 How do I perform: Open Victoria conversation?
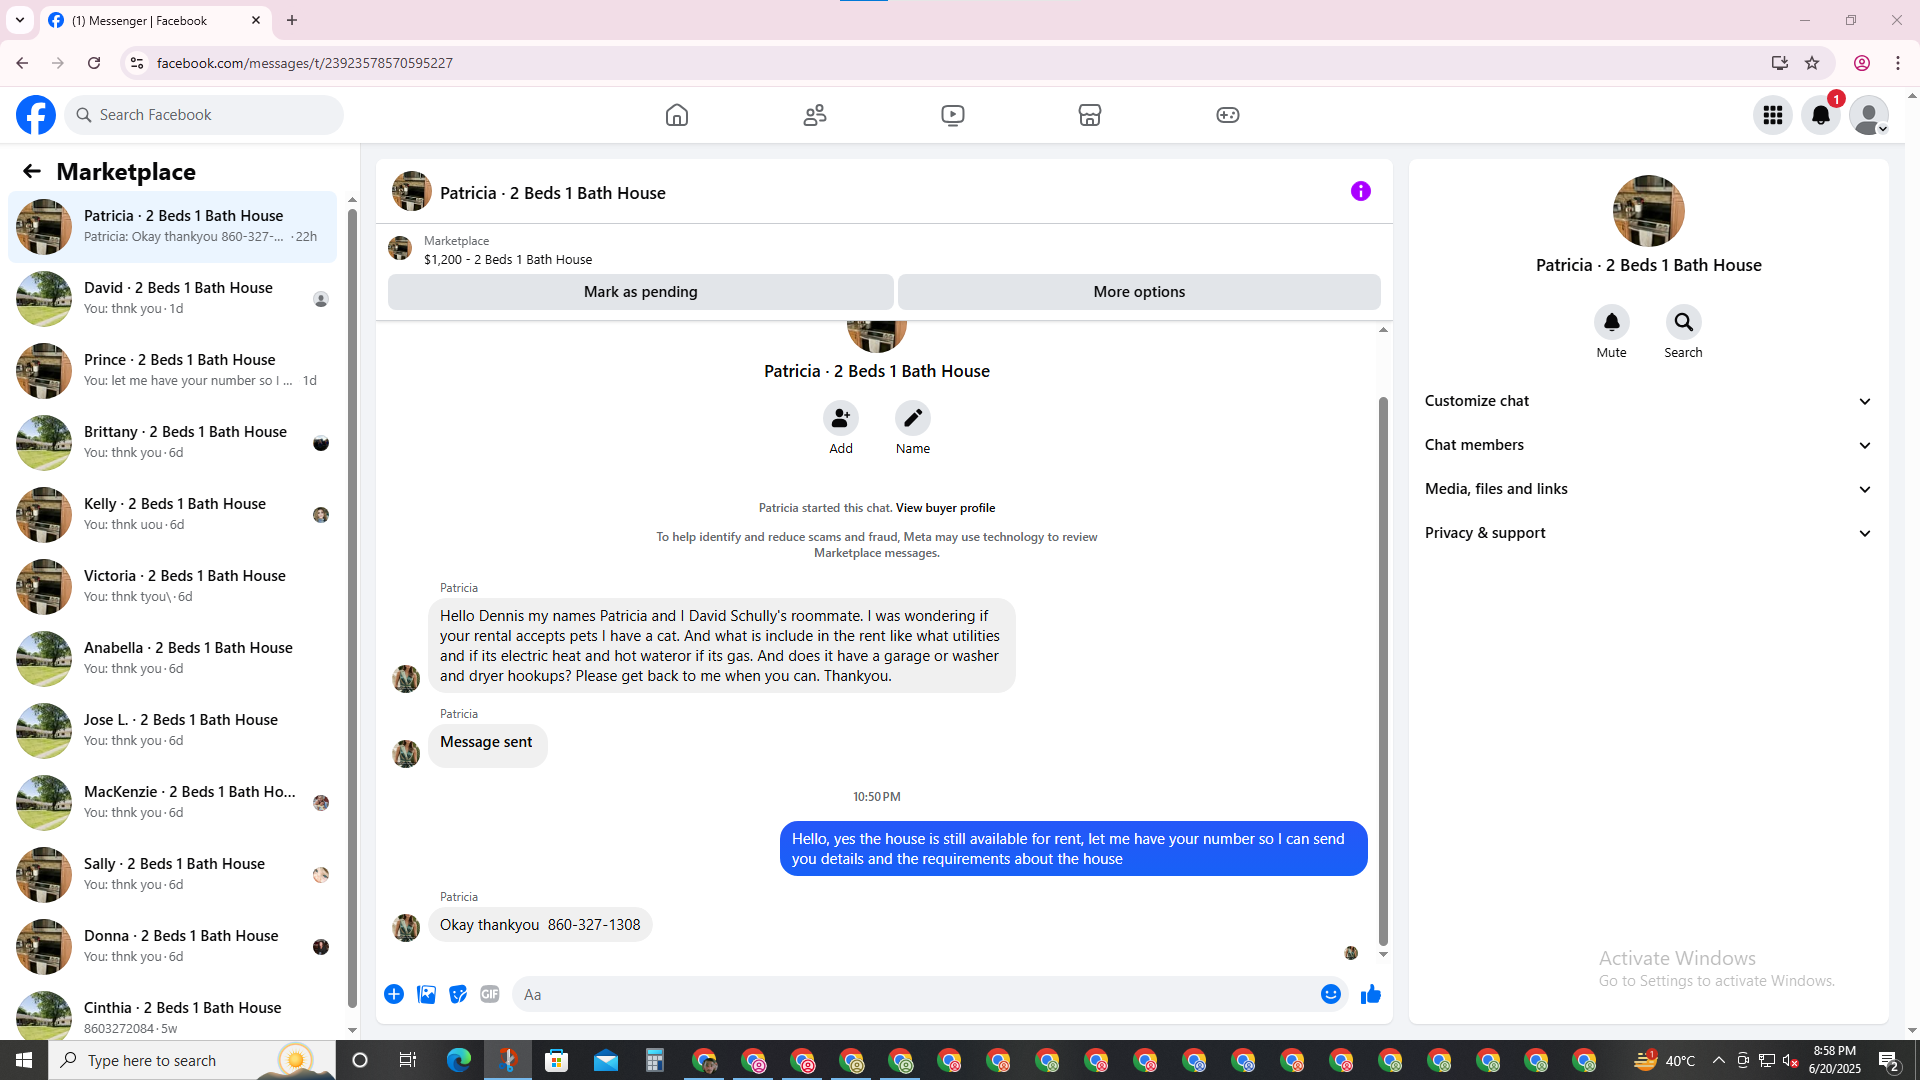coord(172,587)
